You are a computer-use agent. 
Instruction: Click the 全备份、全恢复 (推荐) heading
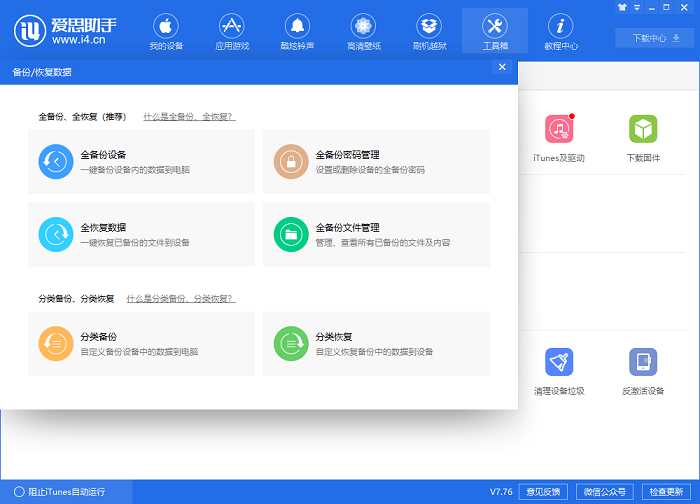click(x=83, y=117)
